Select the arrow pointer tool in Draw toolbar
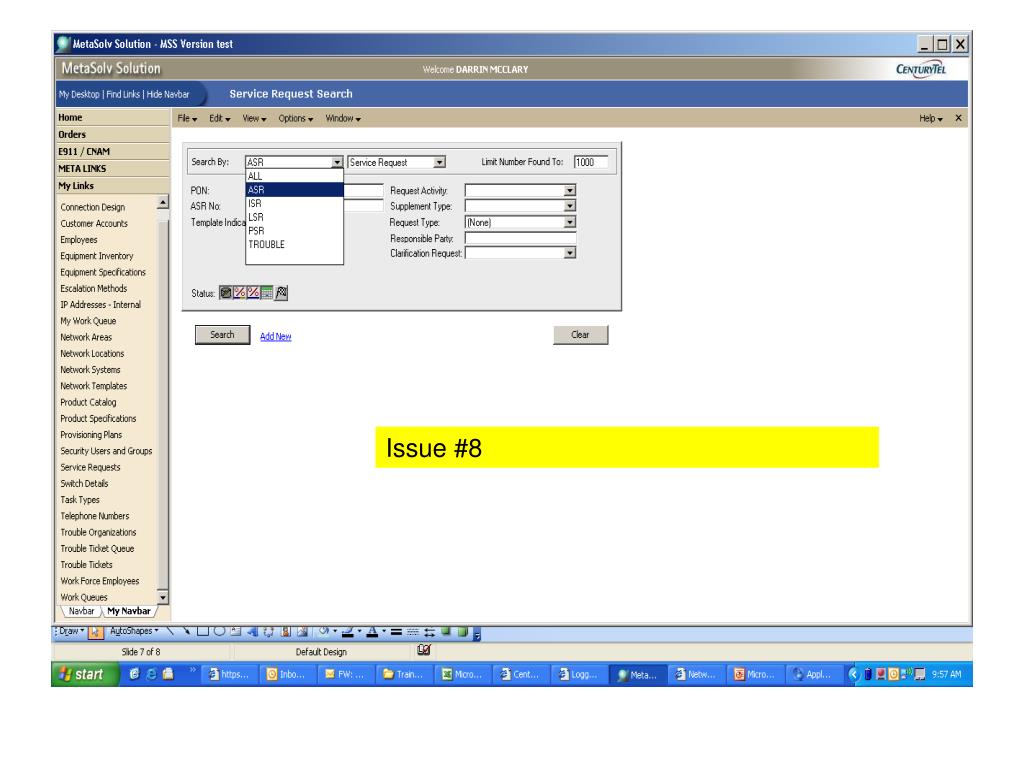 pyautogui.click(x=96, y=632)
